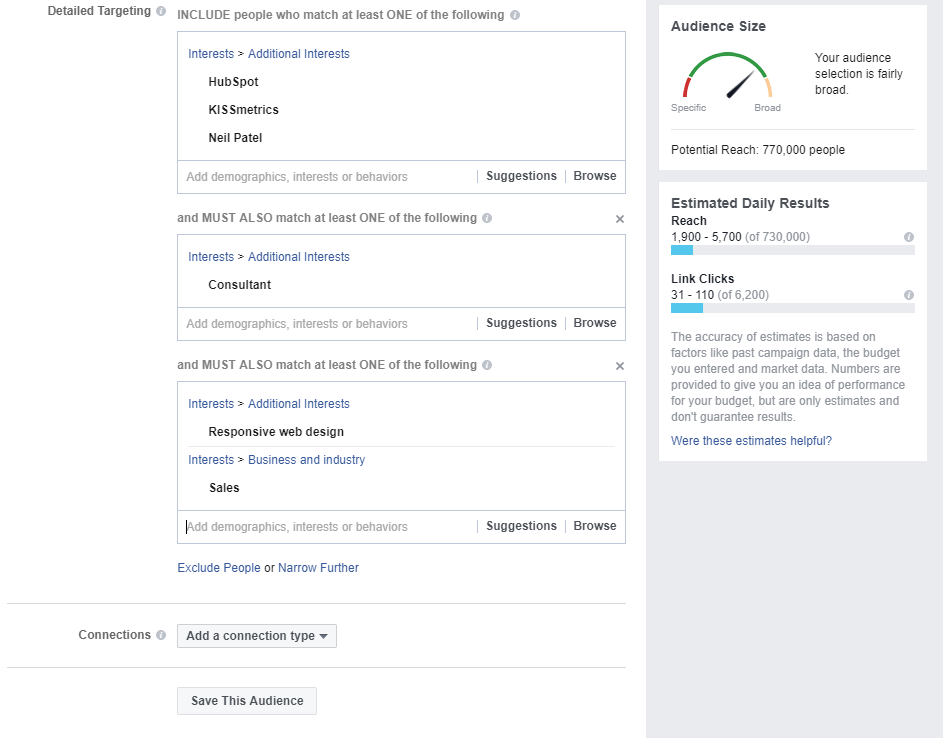
Task: Click the Exclude People link
Action: click(219, 568)
